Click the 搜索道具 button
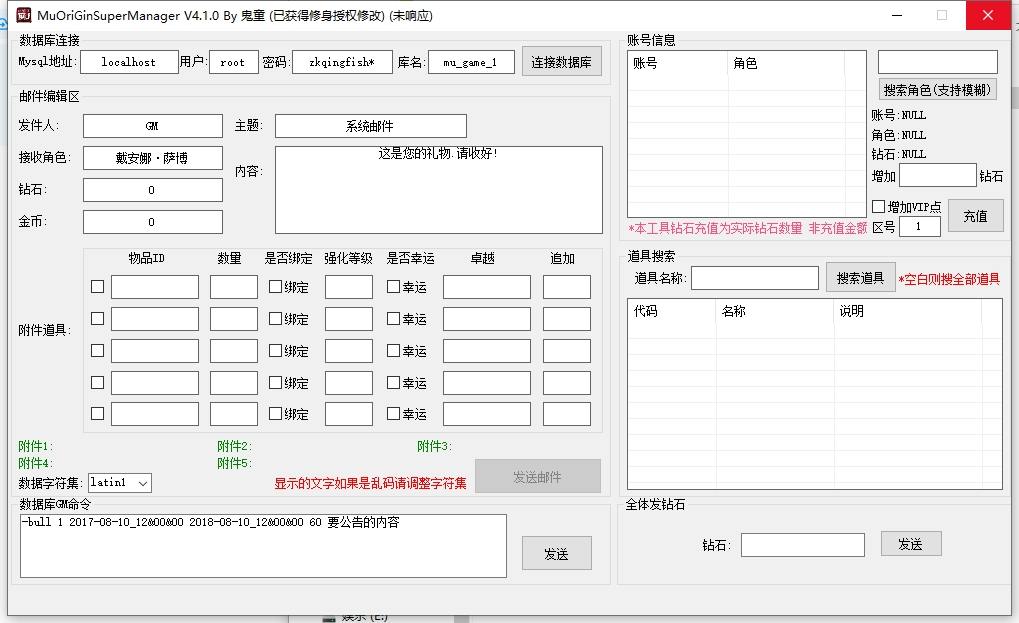Viewport: 1019px width, 623px height. (861, 278)
